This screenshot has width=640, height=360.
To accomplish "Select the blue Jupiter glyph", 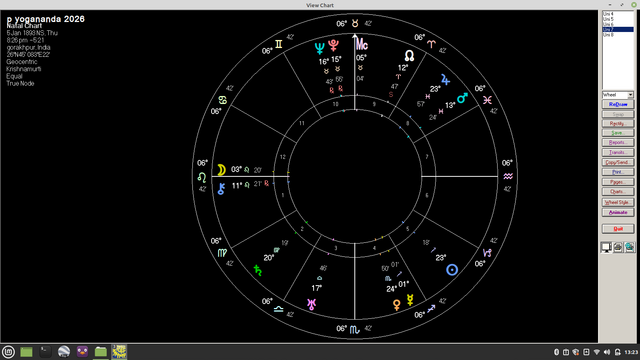I will coord(445,80).
